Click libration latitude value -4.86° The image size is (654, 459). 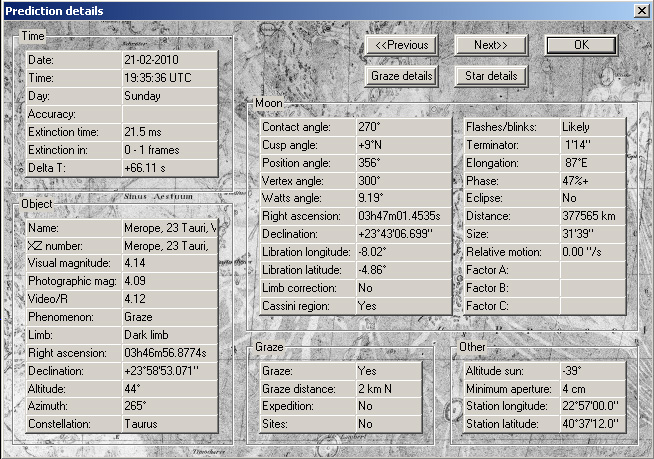pyautogui.click(x=404, y=270)
